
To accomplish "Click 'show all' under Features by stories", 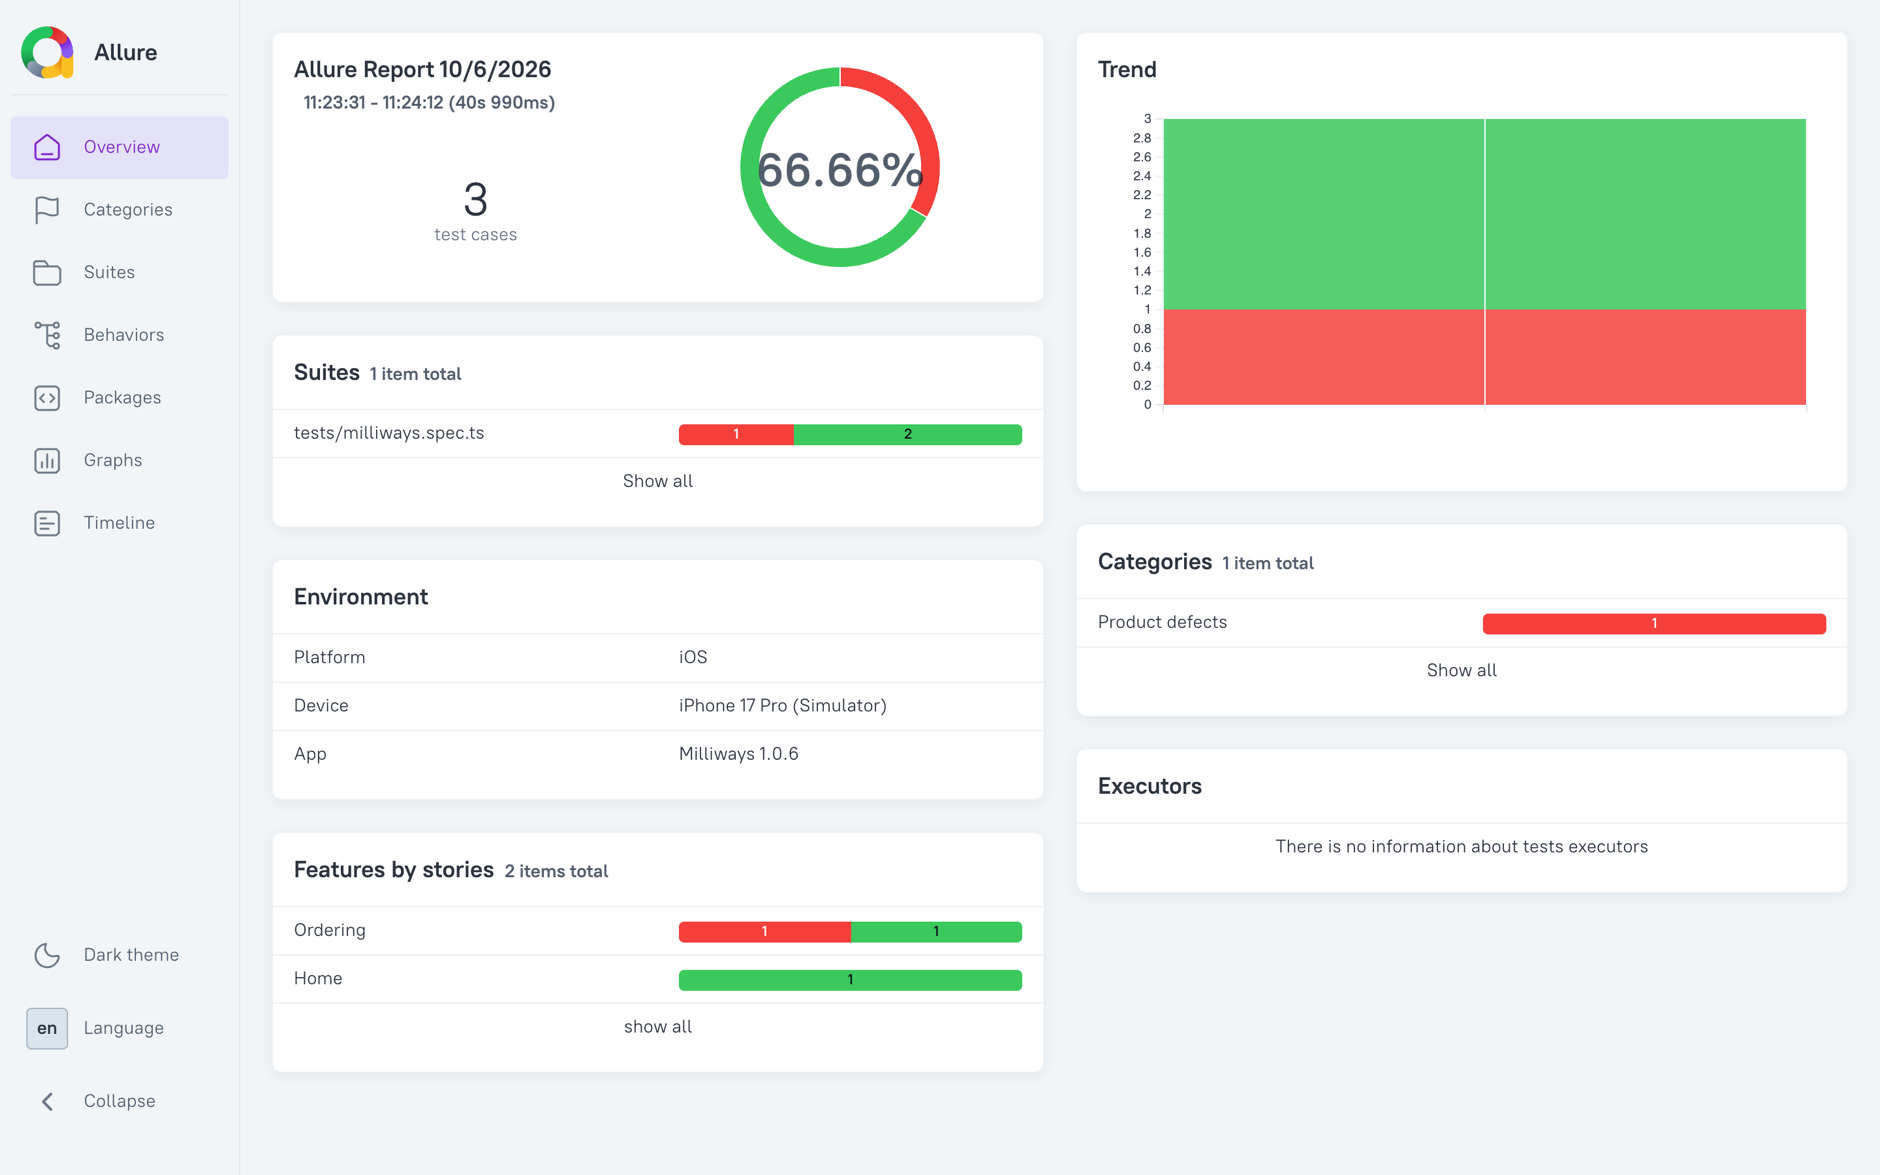I will click(658, 1027).
